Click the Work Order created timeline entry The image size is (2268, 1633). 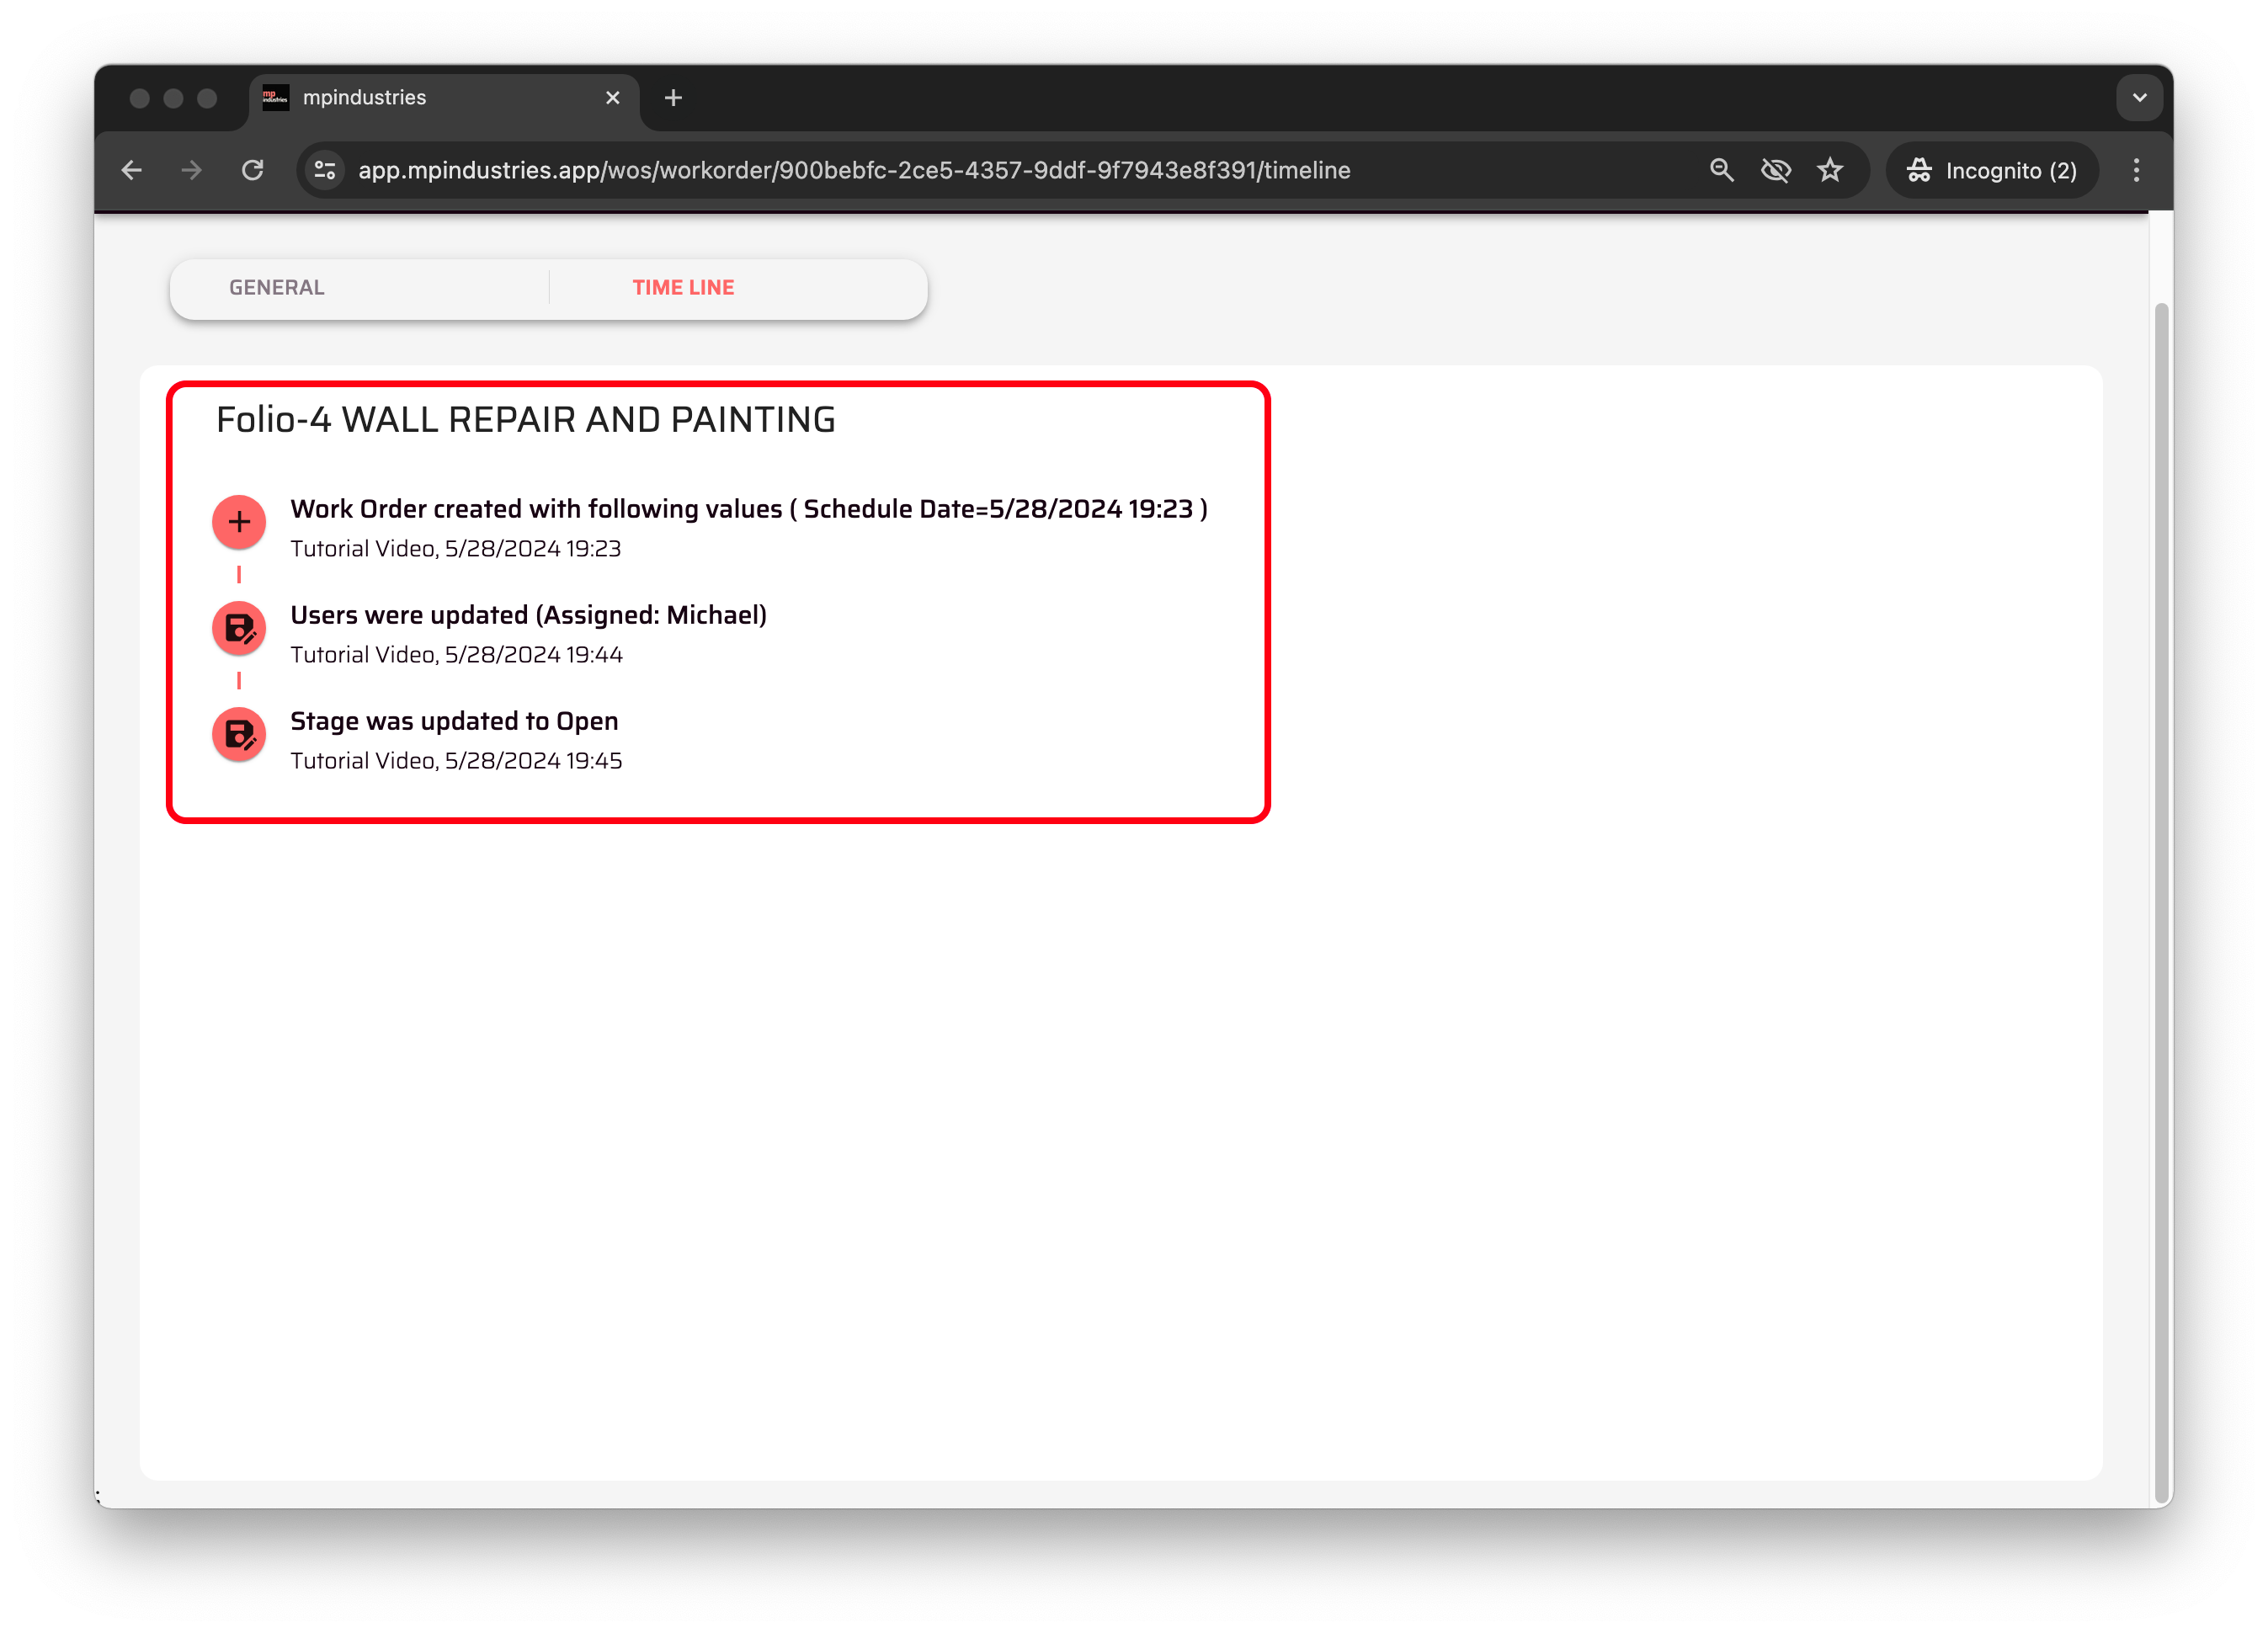click(748, 509)
